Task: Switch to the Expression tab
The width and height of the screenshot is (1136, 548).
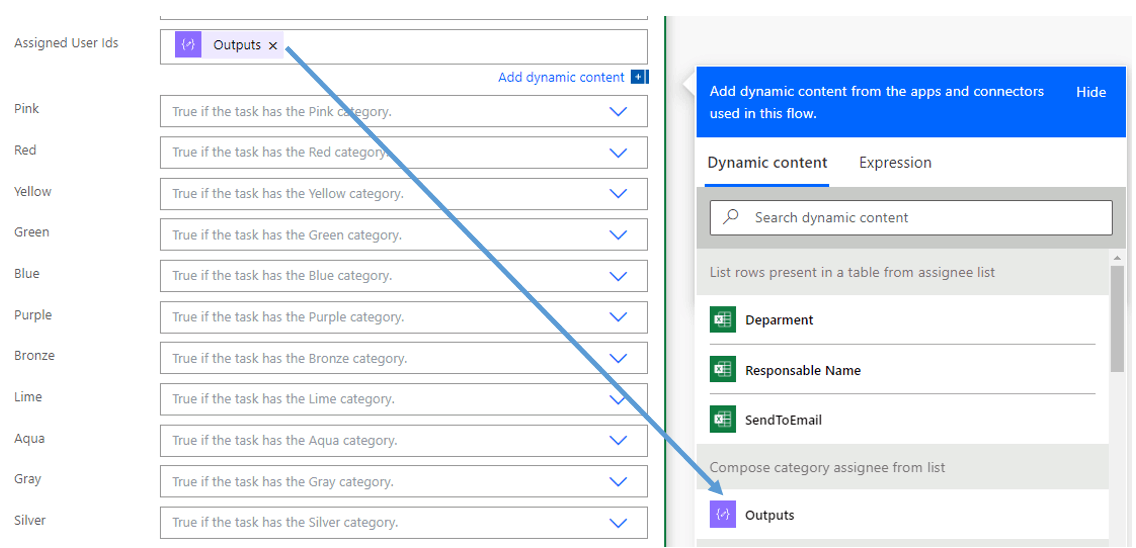Action: click(x=895, y=162)
